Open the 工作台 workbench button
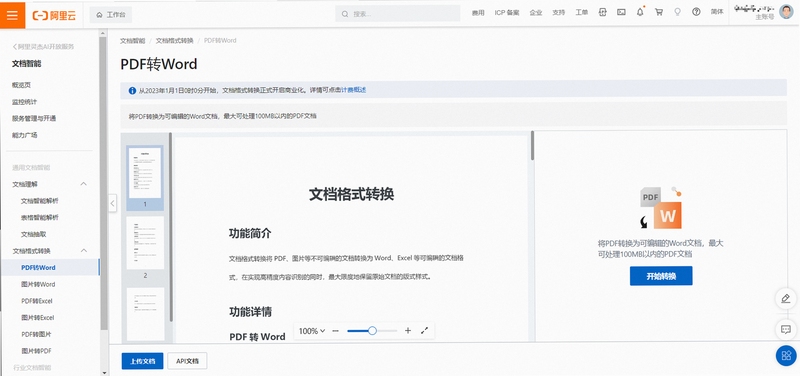 point(111,15)
